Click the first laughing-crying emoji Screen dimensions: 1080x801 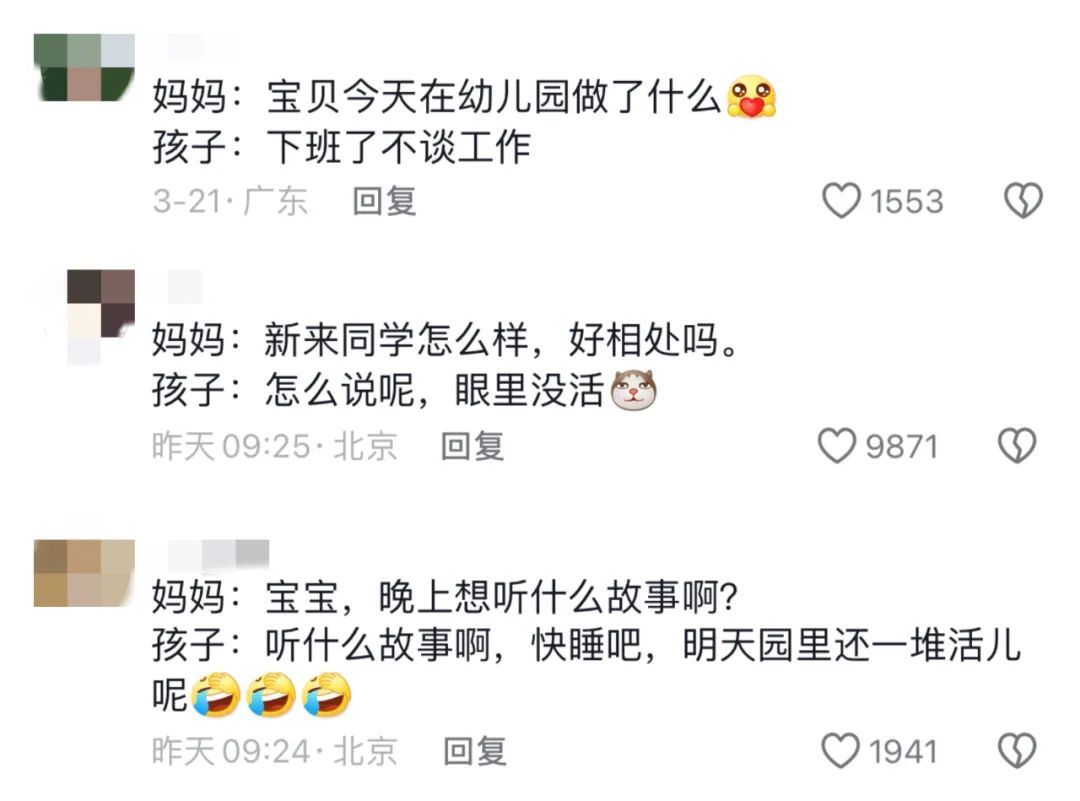pos(216,694)
